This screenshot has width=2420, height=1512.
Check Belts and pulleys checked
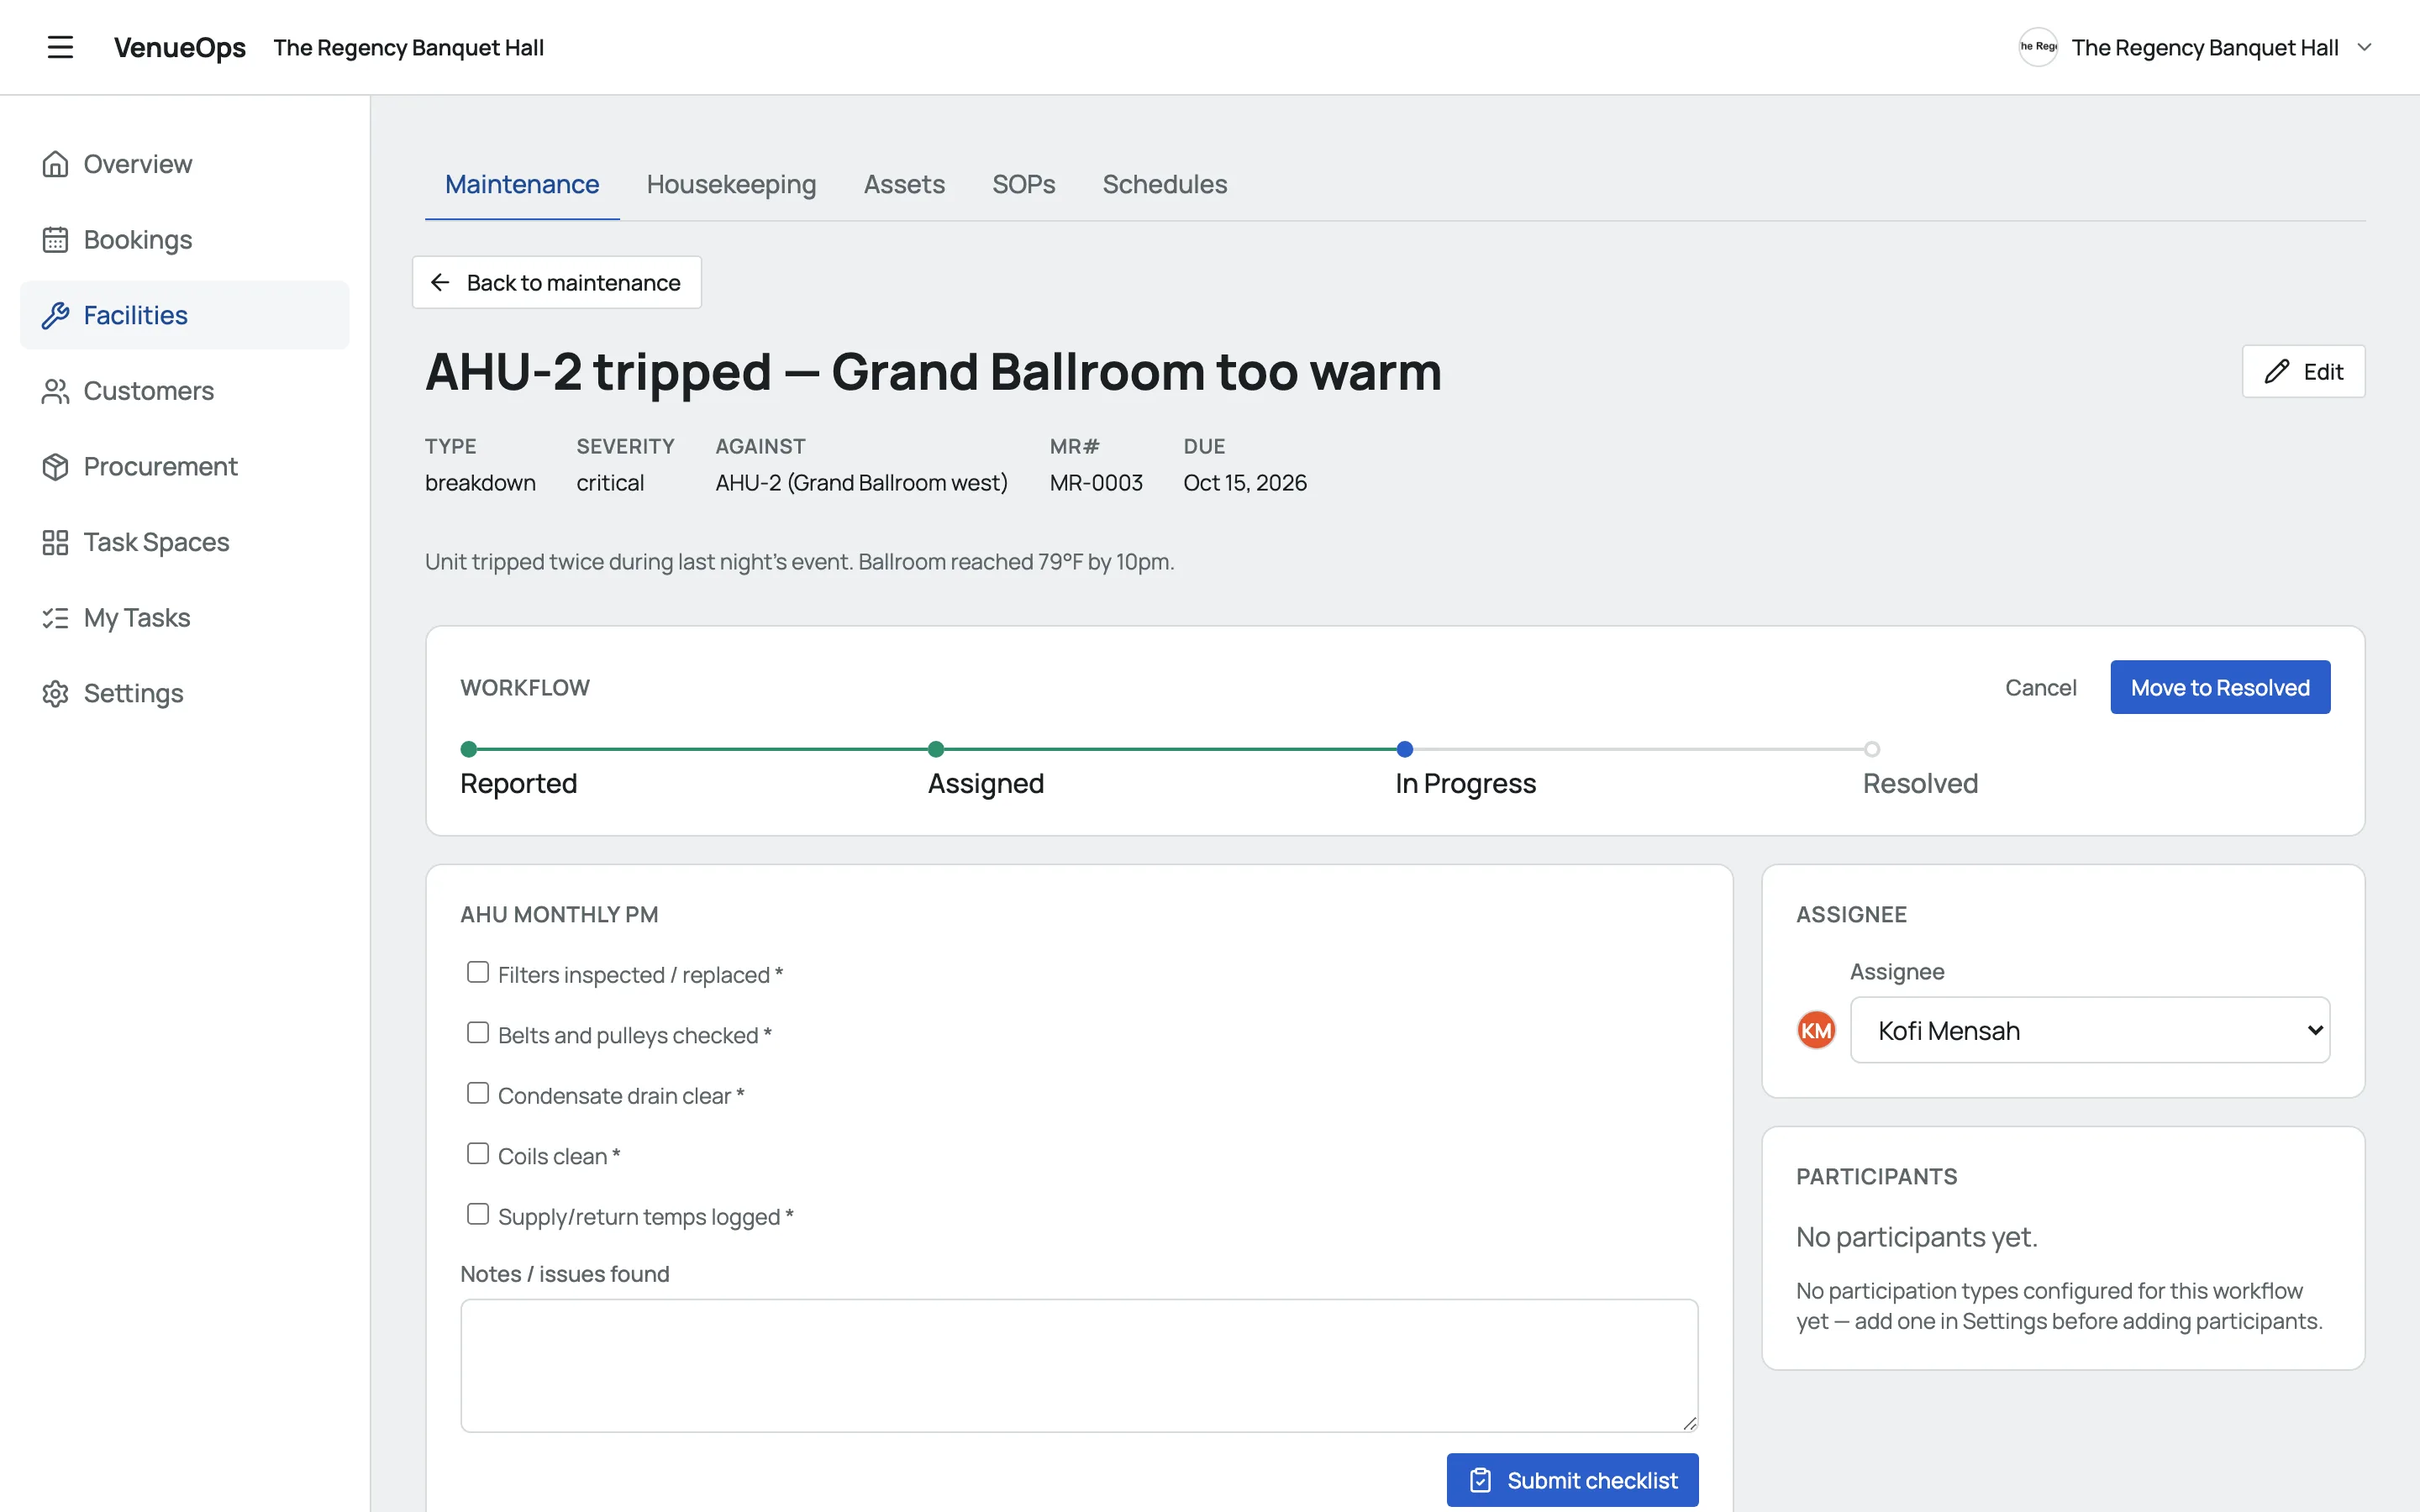coord(478,1033)
